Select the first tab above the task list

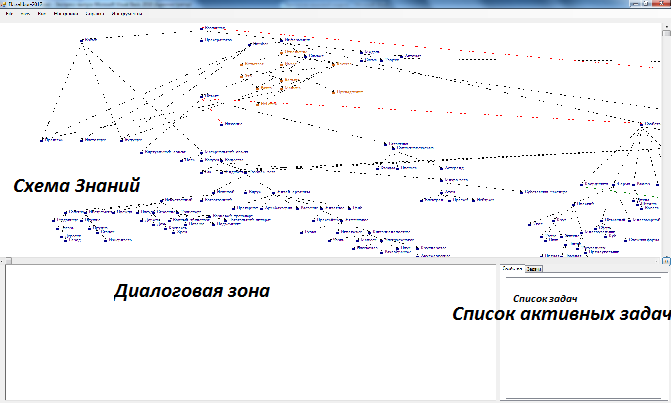point(511,269)
